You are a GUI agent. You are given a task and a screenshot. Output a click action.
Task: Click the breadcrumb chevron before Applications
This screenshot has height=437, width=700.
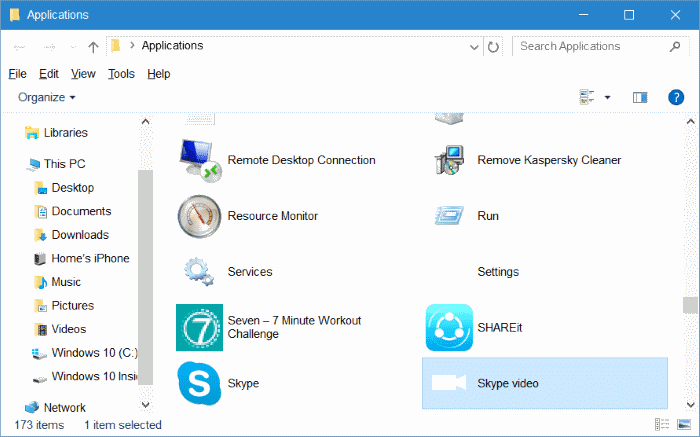[x=132, y=46]
